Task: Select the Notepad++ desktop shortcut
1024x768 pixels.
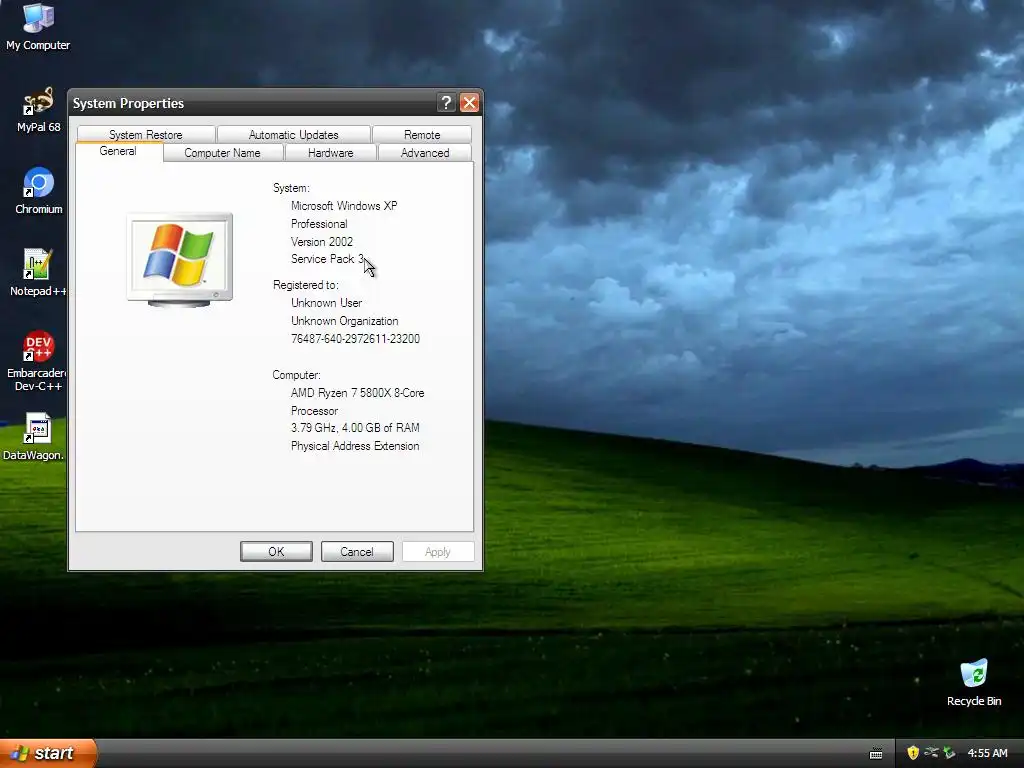Action: pos(38,272)
